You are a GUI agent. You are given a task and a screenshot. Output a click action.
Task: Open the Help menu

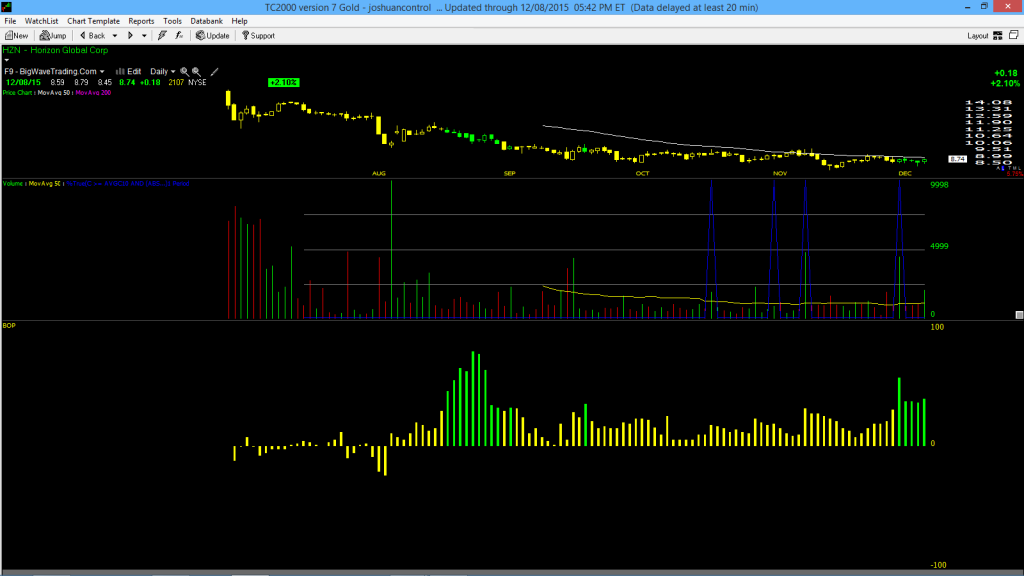click(x=239, y=21)
